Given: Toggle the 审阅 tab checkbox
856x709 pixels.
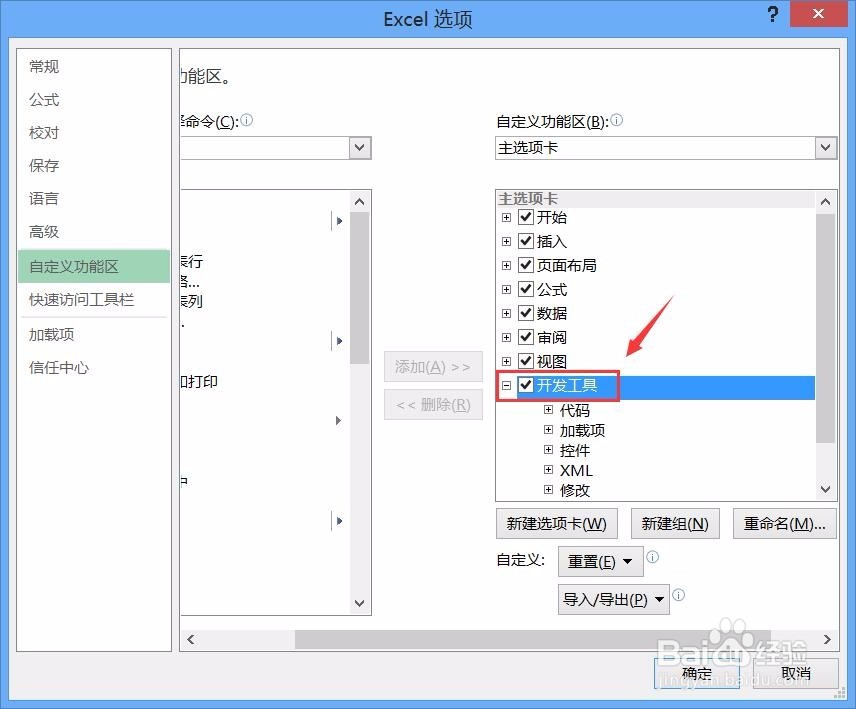Looking at the screenshot, I should point(526,337).
